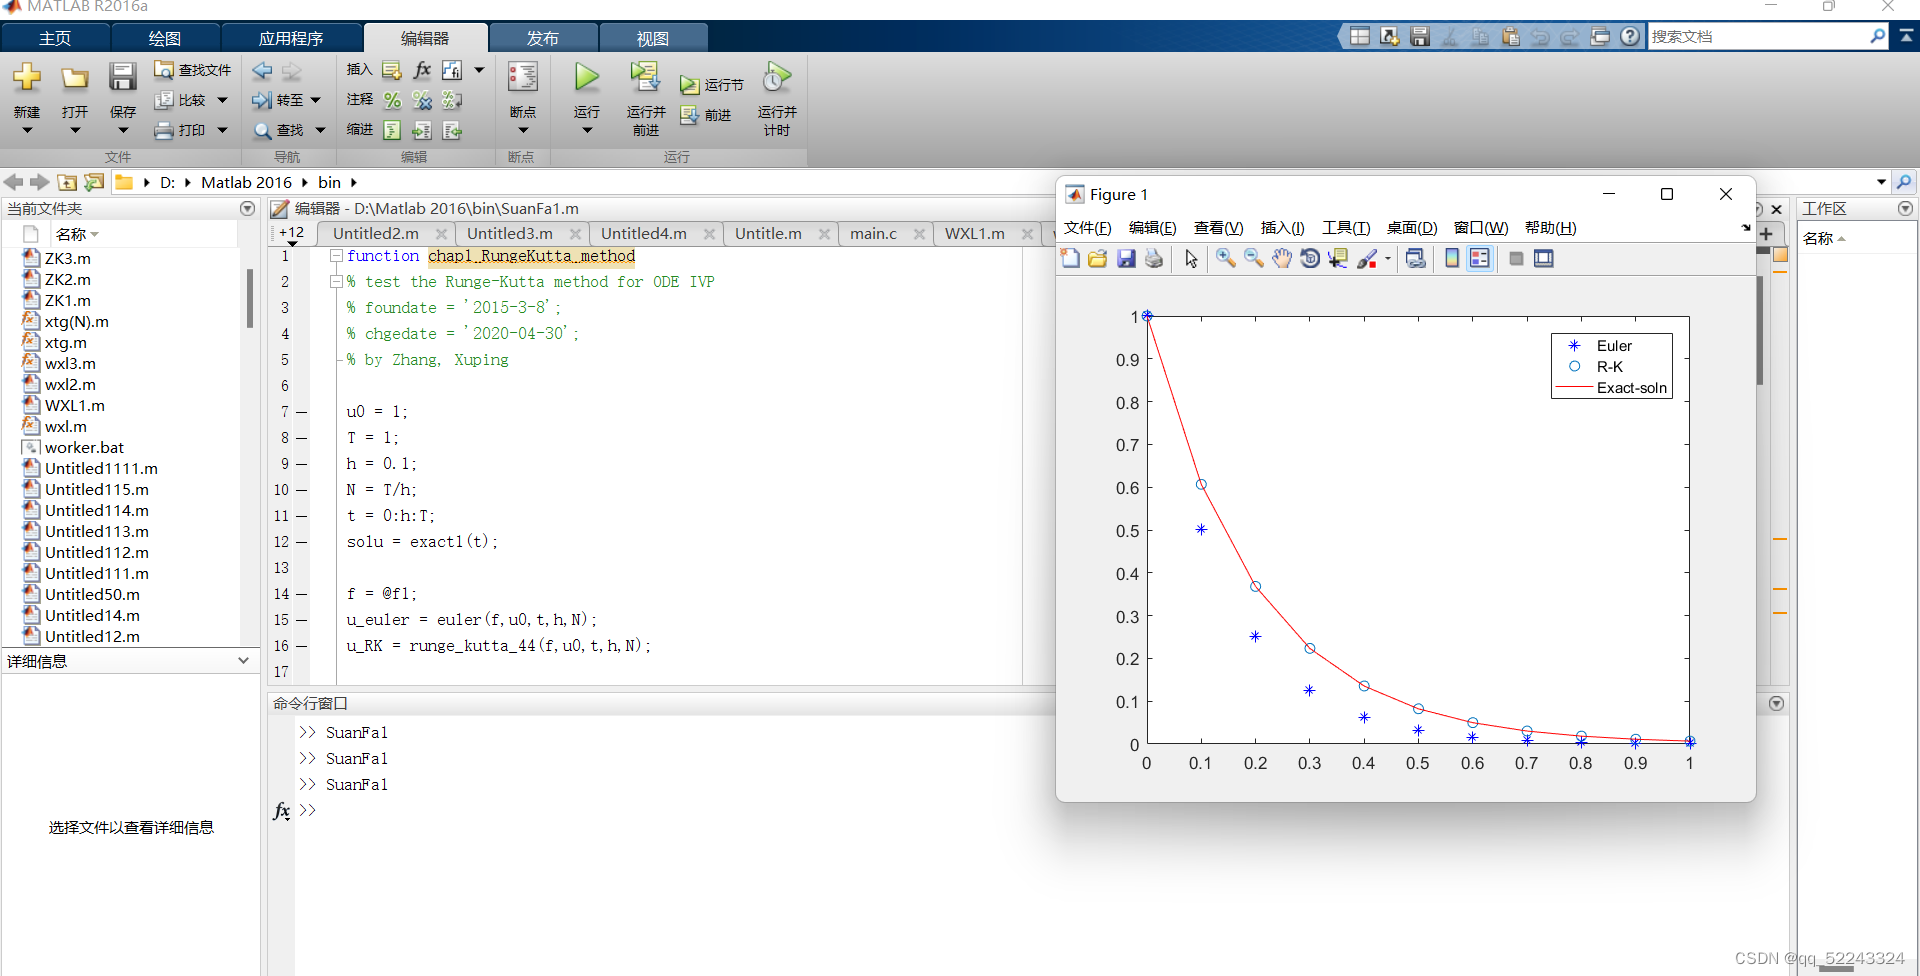Toggle hide plot tools in Figure 1
This screenshot has height=976, width=1920.
1516,259
